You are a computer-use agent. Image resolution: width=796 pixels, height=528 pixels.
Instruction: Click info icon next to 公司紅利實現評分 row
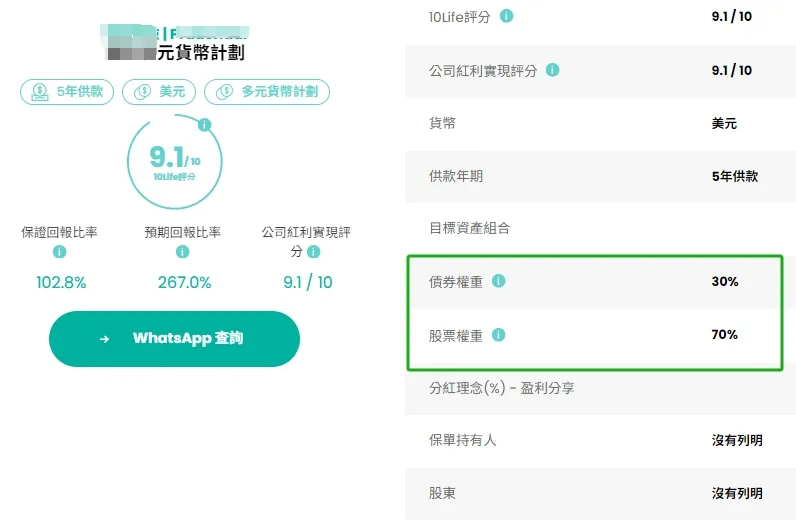(553, 70)
